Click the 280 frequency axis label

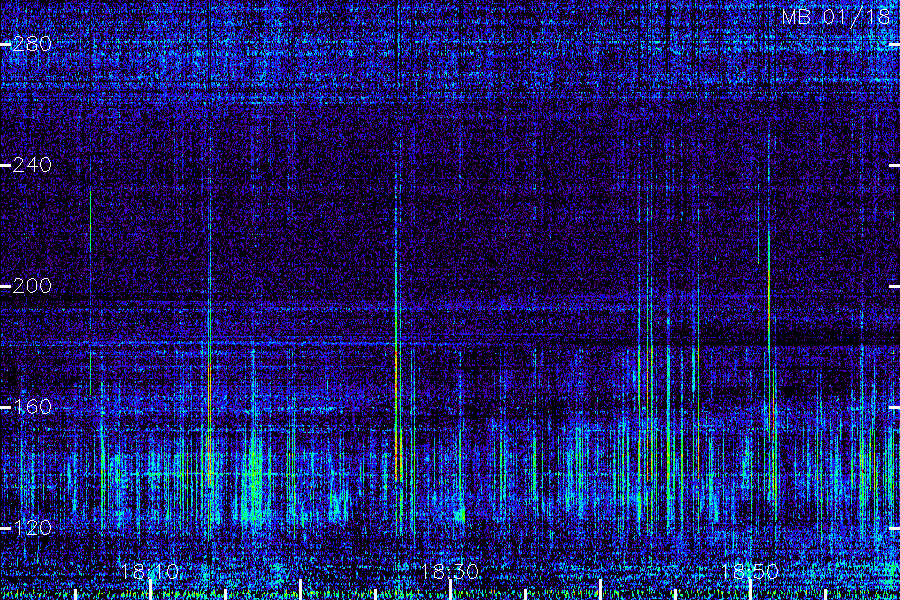click(32, 44)
